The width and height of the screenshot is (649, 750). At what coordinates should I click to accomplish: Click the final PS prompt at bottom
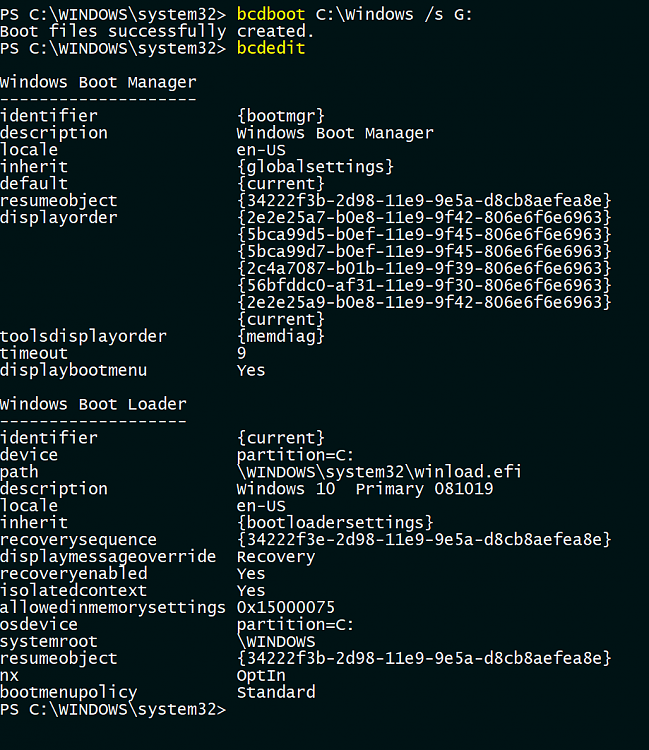(113, 709)
